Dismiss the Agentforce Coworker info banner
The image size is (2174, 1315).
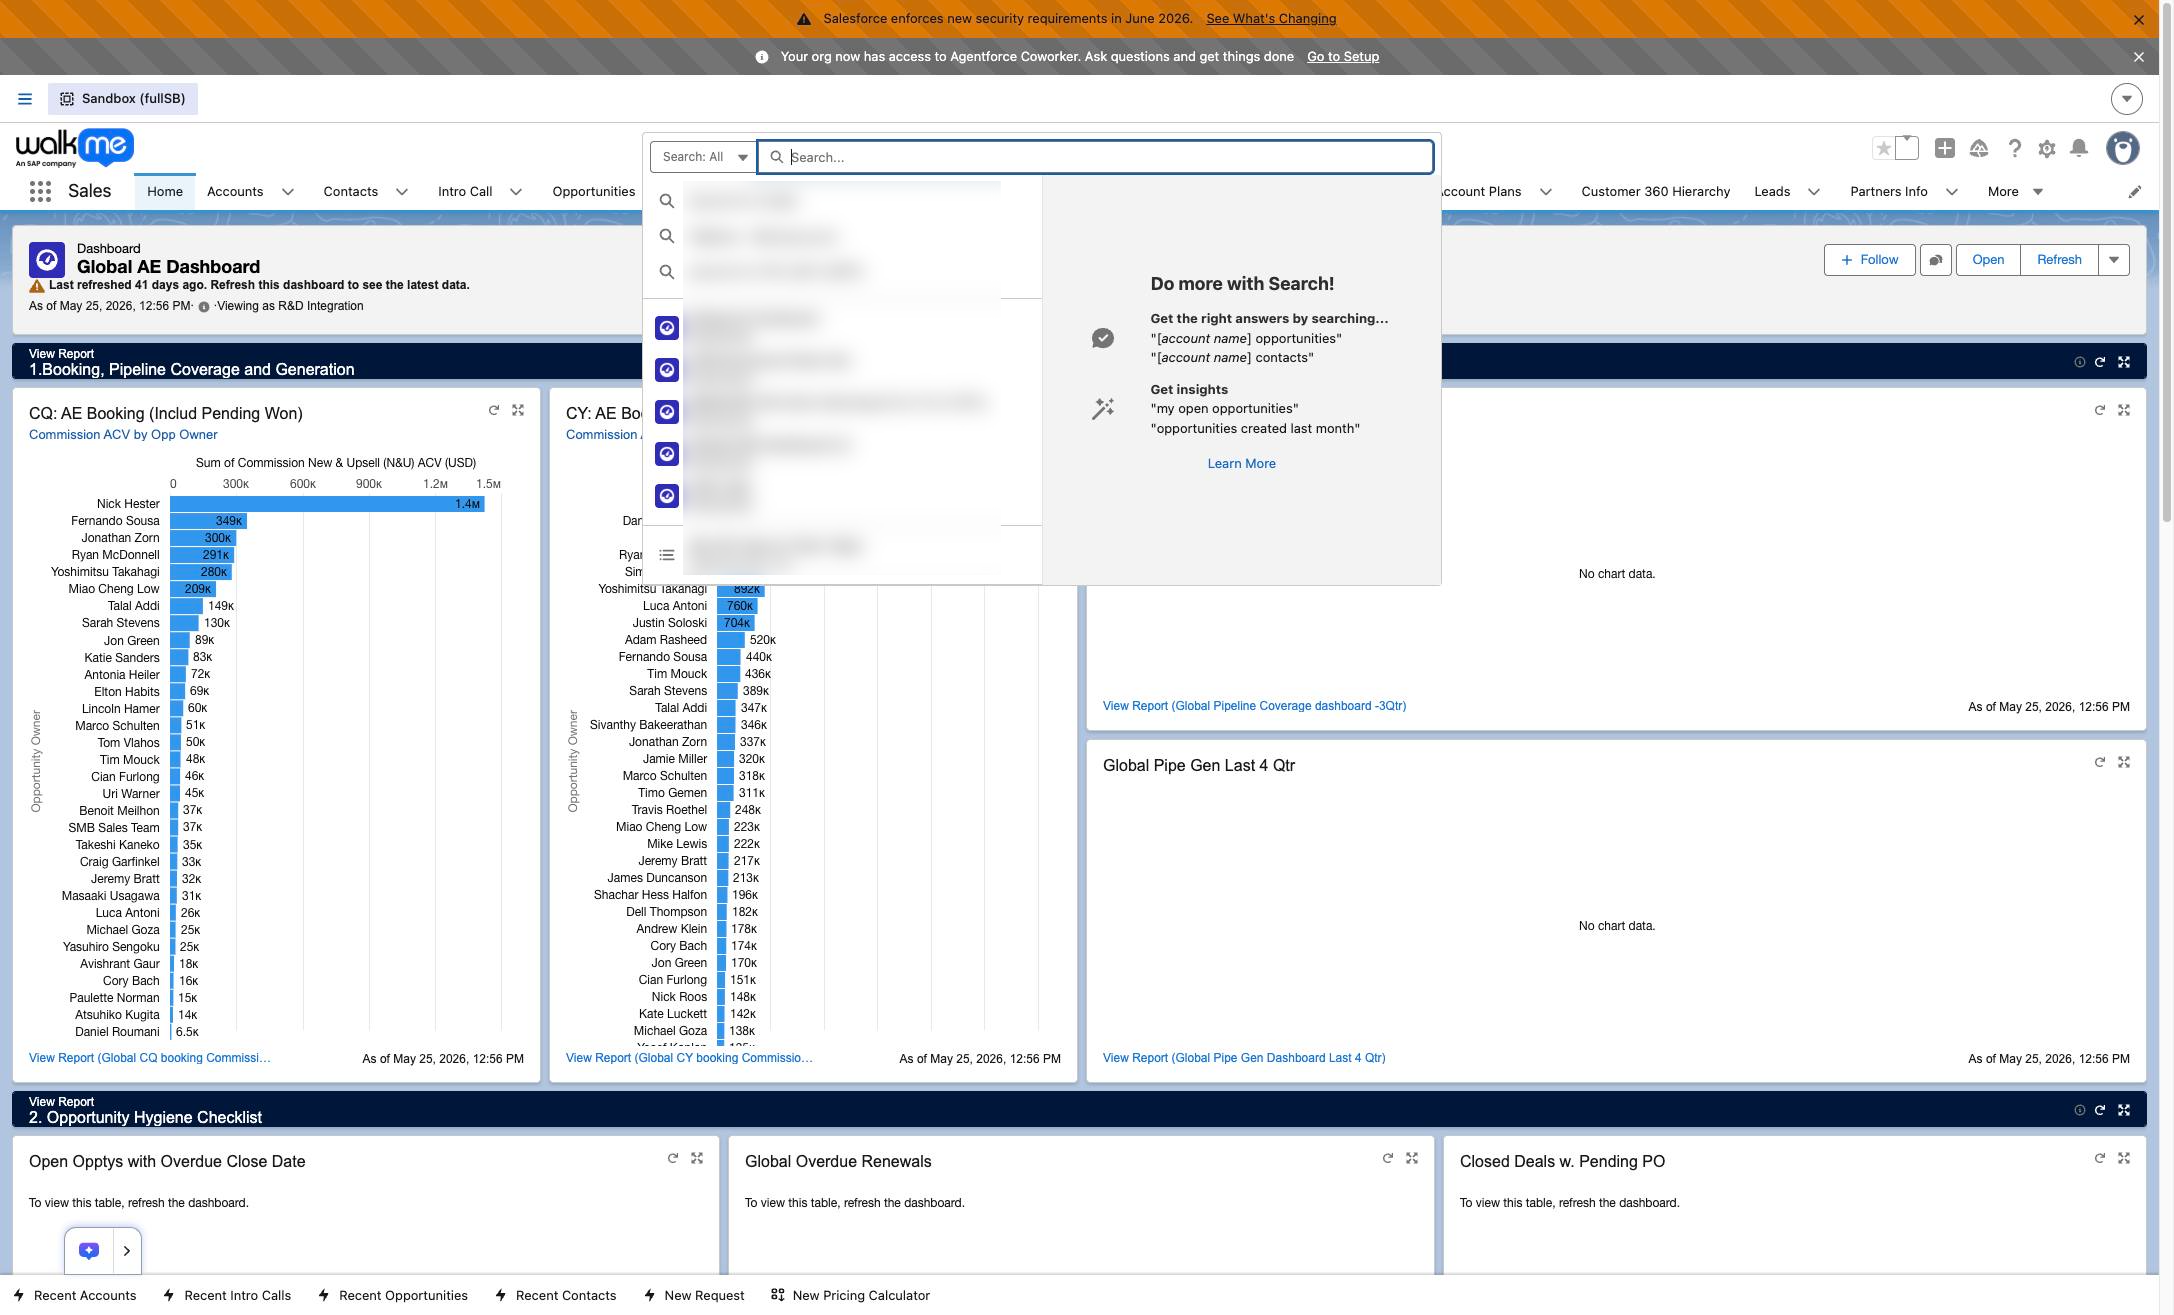pos(2139,57)
